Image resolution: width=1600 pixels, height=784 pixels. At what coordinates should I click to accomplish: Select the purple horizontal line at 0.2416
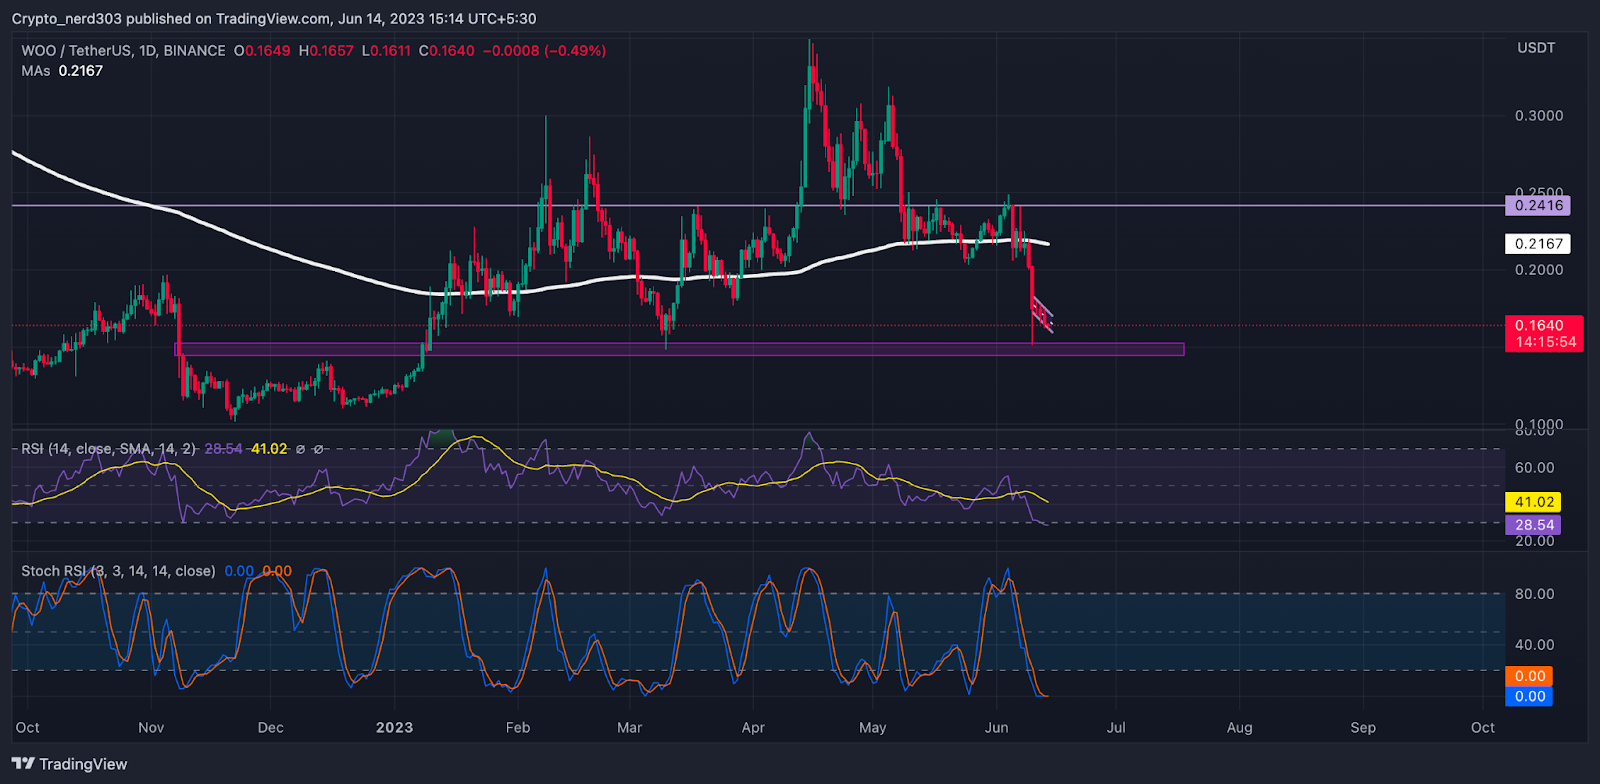pos(758,205)
